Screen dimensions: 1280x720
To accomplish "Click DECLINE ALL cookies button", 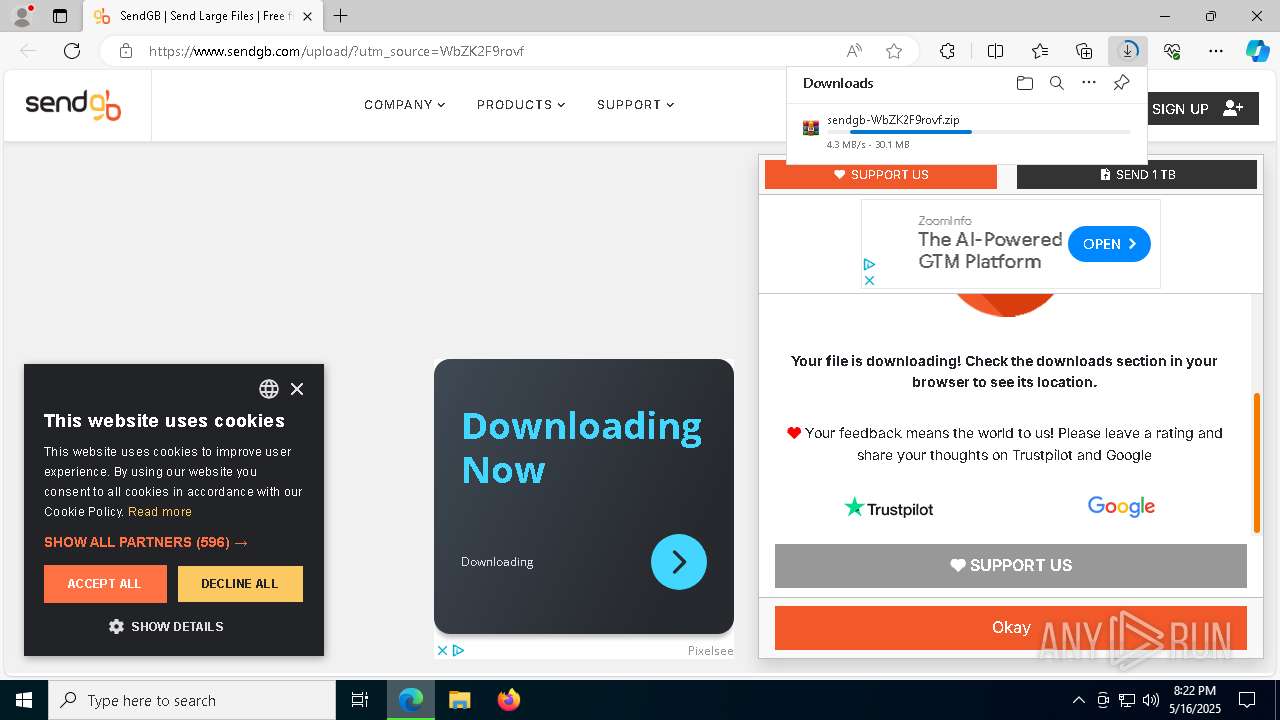I will [240, 584].
